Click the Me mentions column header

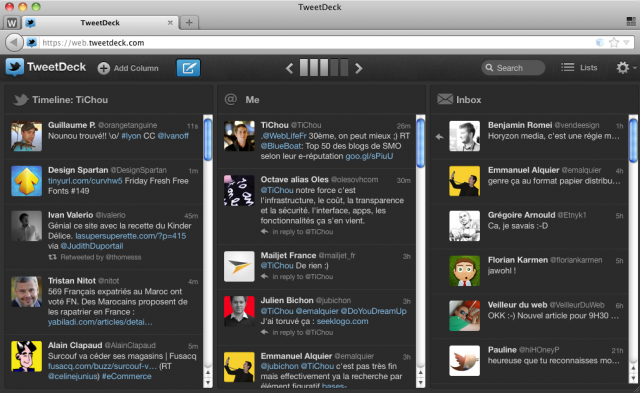(321, 100)
